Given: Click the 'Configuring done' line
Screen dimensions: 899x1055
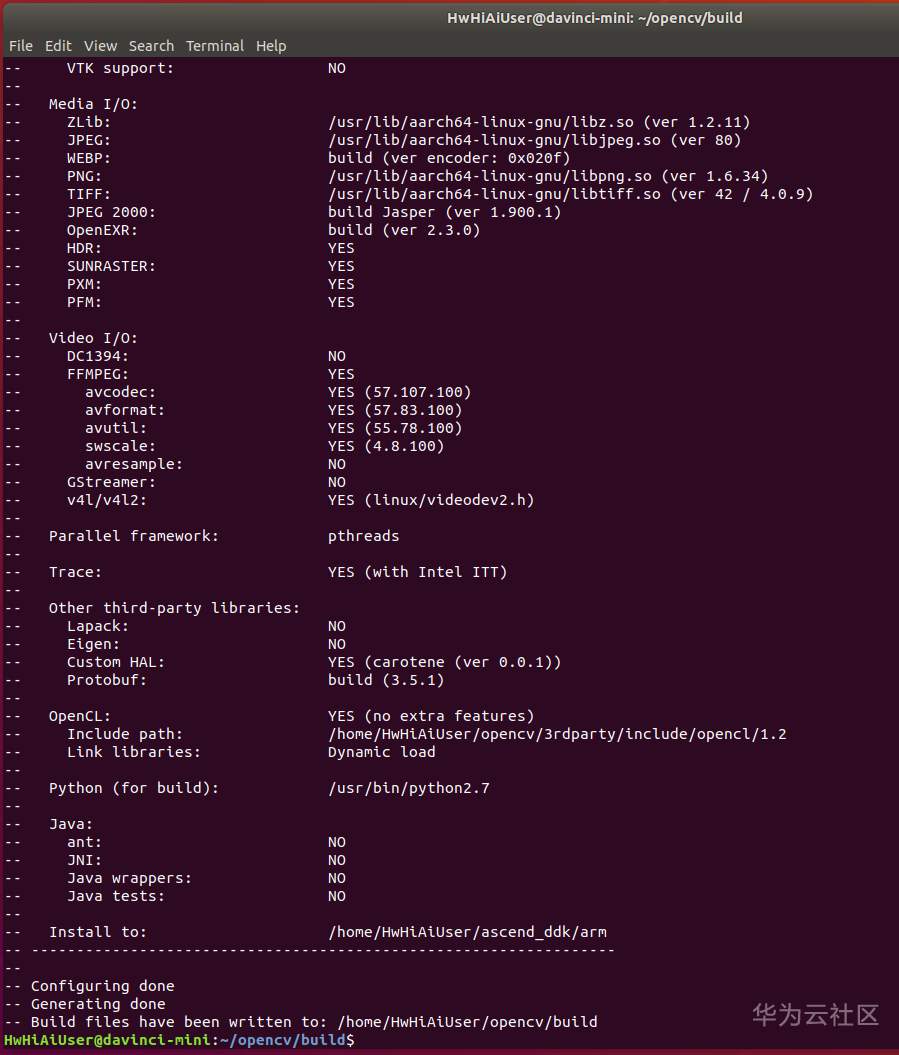Looking at the screenshot, I should (102, 986).
